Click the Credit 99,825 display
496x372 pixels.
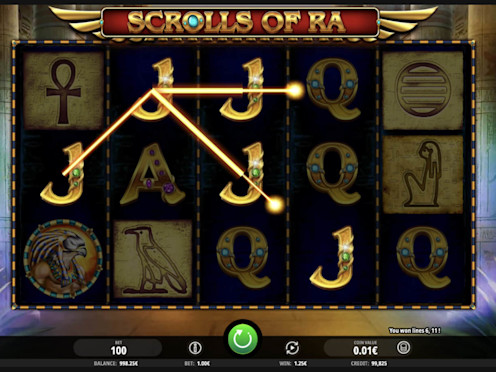369,364
